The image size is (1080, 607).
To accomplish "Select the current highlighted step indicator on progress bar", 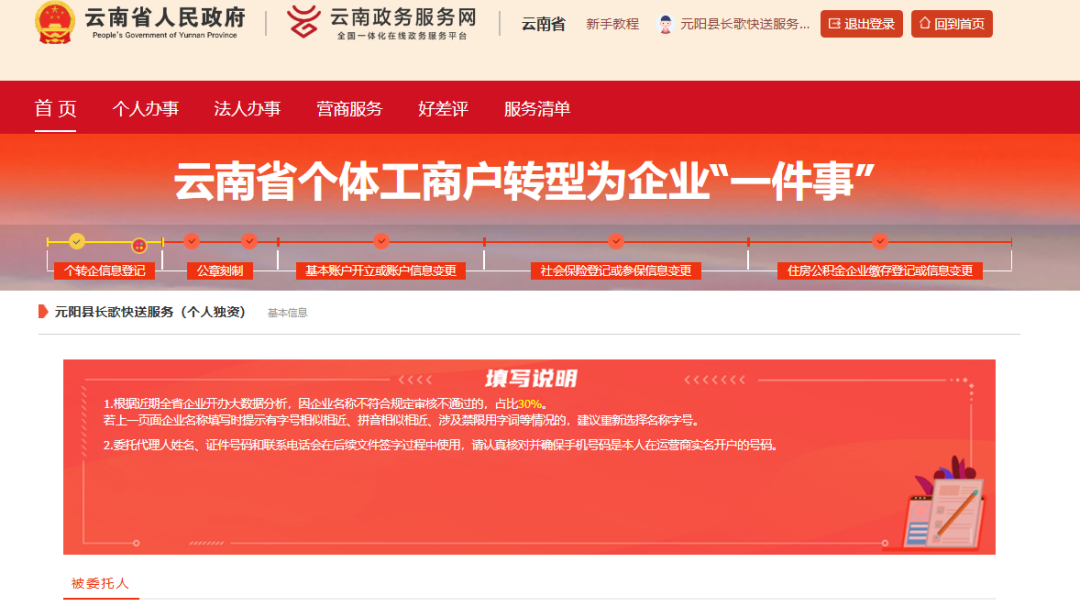I will coord(140,241).
